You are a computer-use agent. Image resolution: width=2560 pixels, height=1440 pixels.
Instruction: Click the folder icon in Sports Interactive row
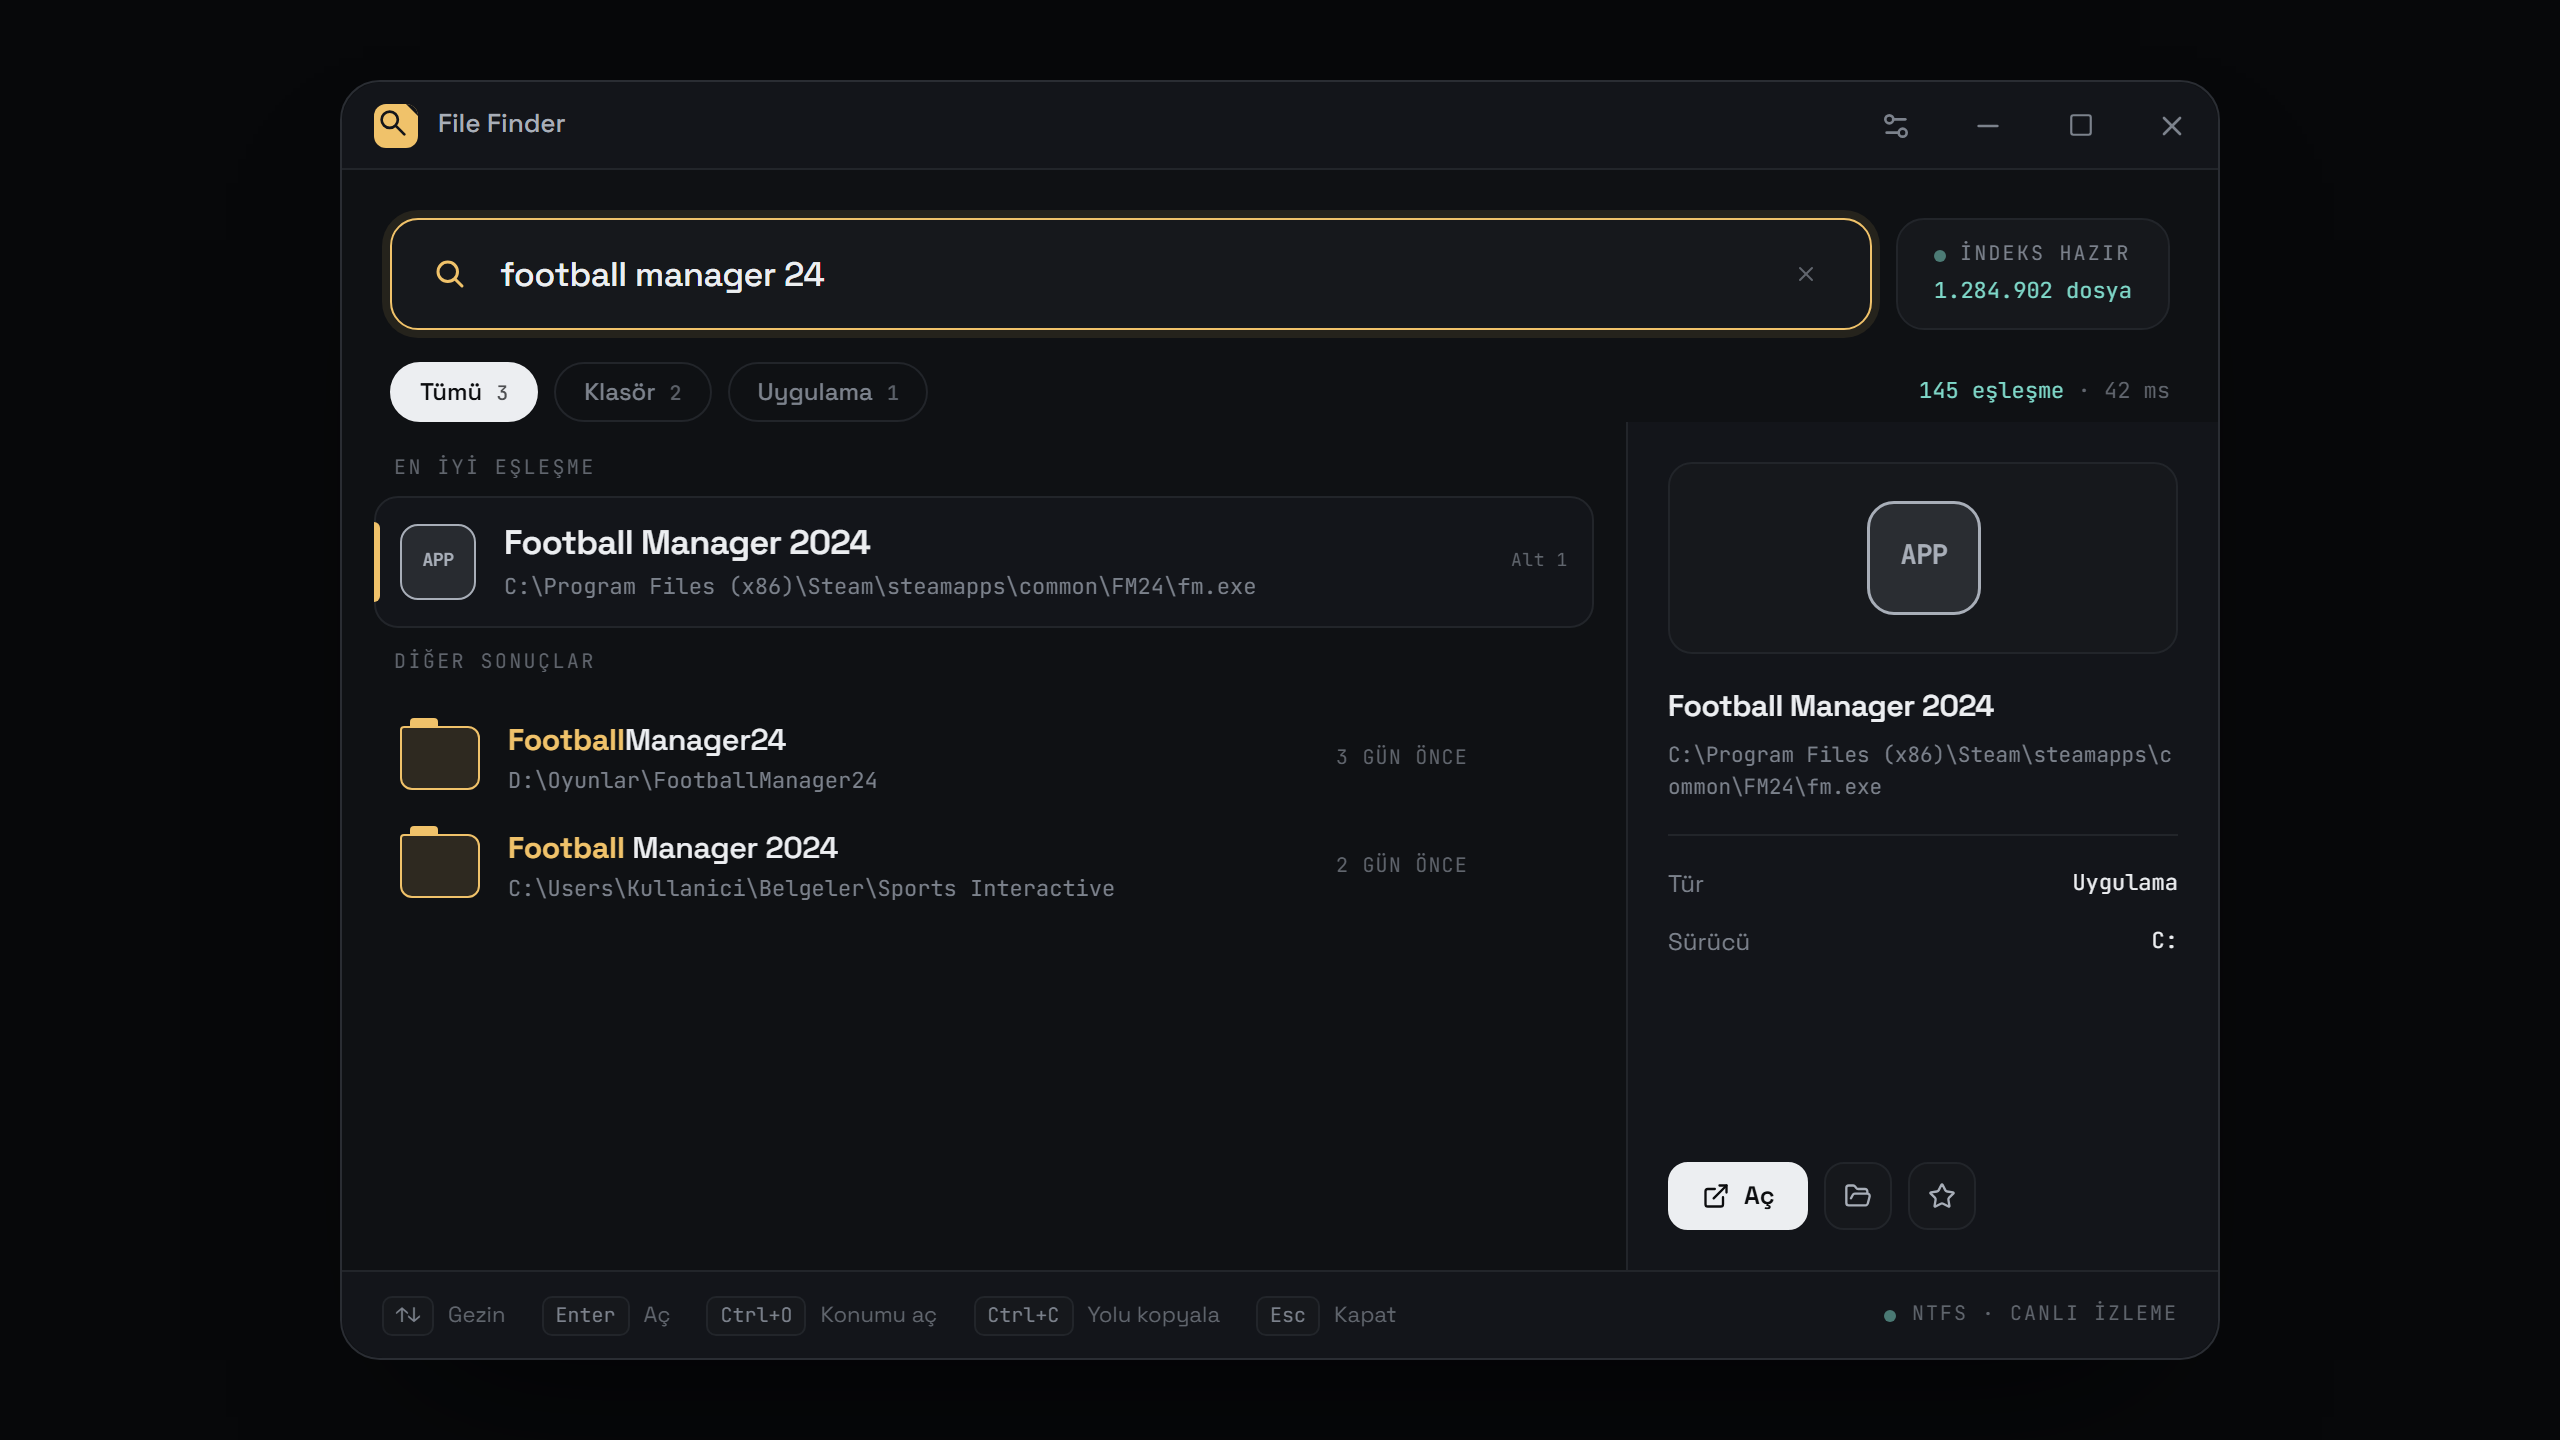440,863
